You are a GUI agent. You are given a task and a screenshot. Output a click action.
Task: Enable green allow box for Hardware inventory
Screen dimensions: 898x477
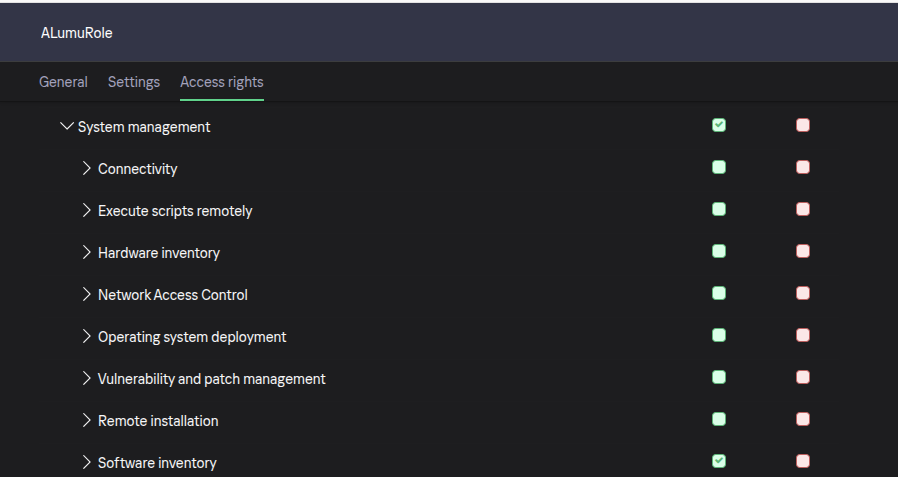tap(719, 251)
